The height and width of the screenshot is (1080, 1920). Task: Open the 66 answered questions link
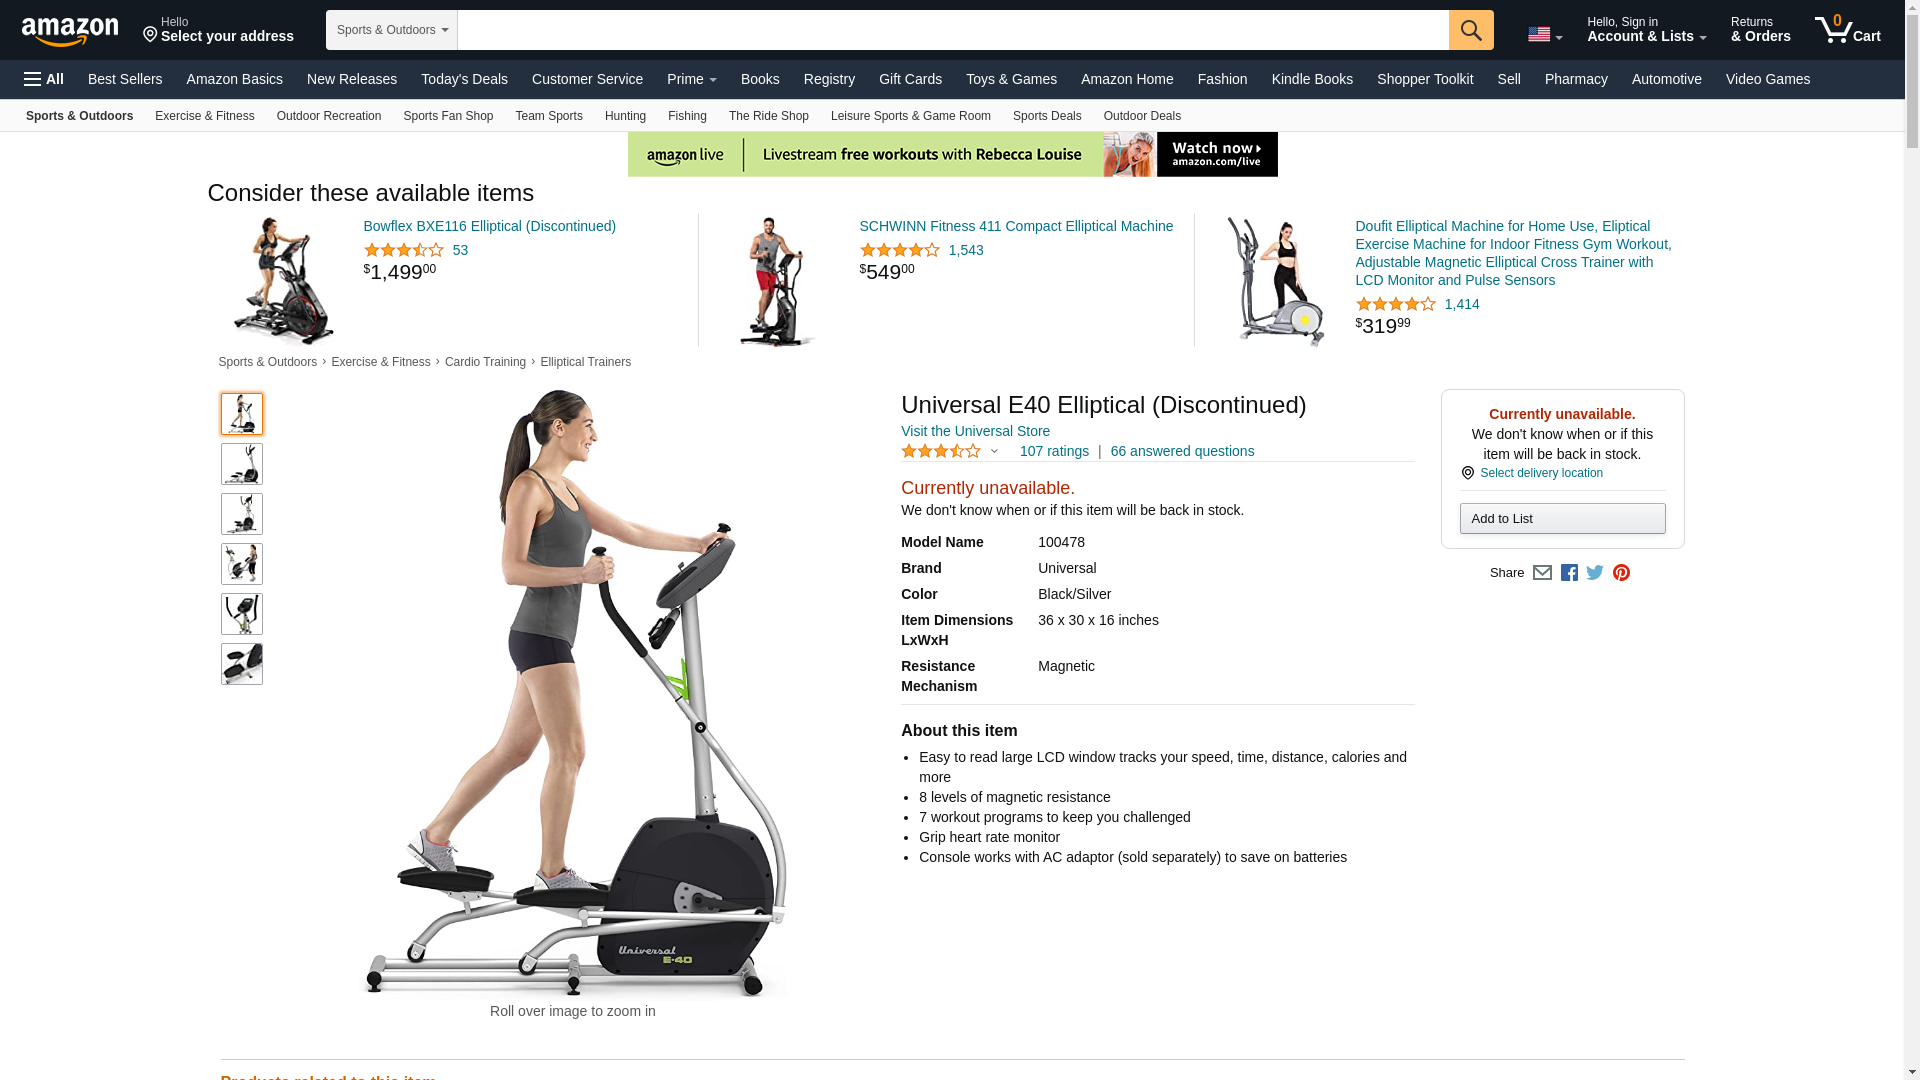(x=1182, y=451)
